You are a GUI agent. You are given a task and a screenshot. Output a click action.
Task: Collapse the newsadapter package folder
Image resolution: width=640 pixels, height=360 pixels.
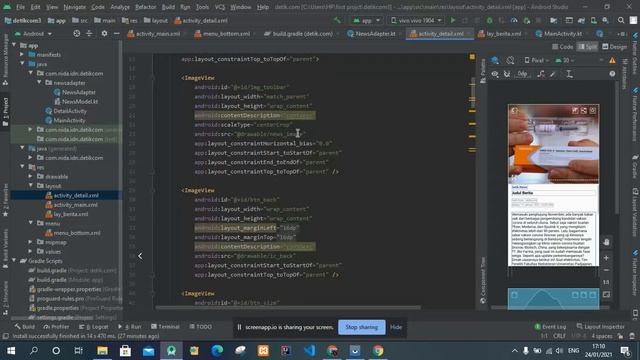[40, 83]
